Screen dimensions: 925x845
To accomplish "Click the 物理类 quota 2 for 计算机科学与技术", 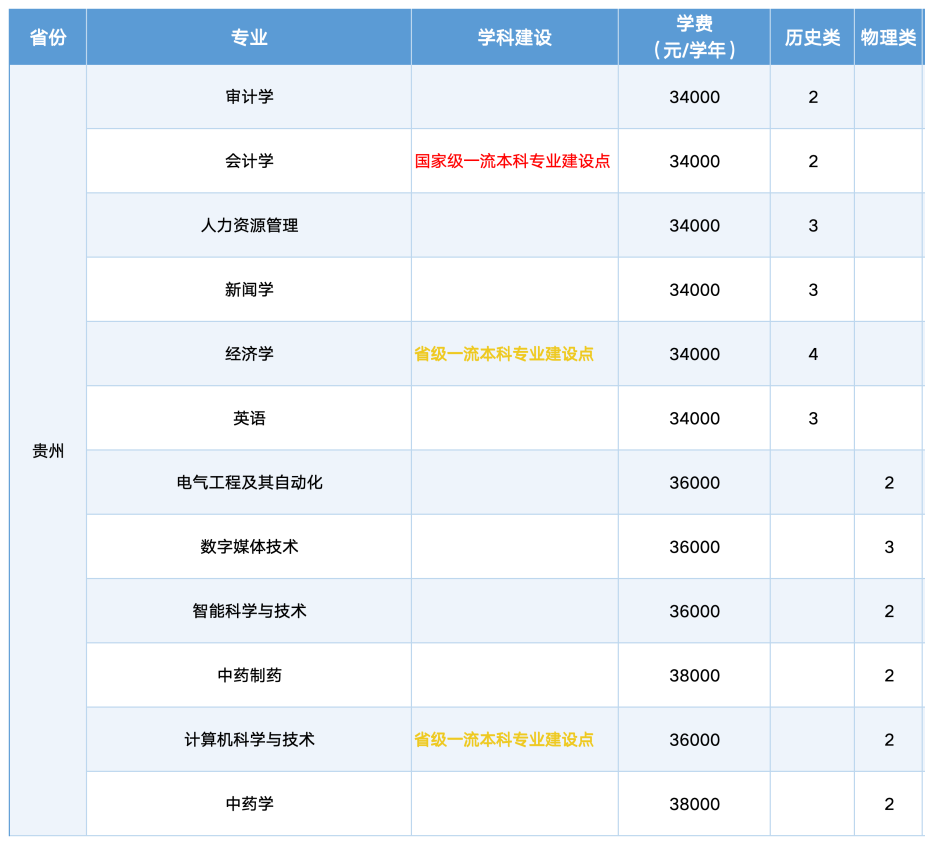I will pyautogui.click(x=889, y=740).
